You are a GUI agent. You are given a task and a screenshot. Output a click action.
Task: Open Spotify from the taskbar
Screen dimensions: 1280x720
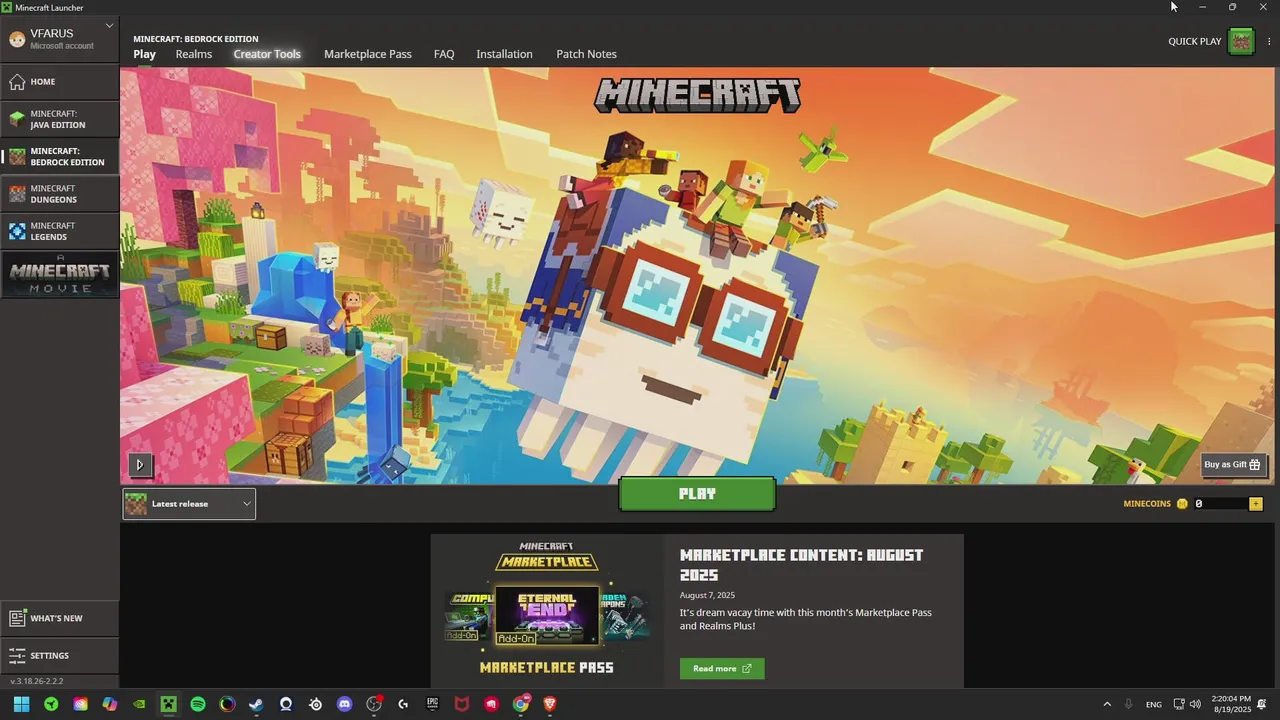pos(198,704)
